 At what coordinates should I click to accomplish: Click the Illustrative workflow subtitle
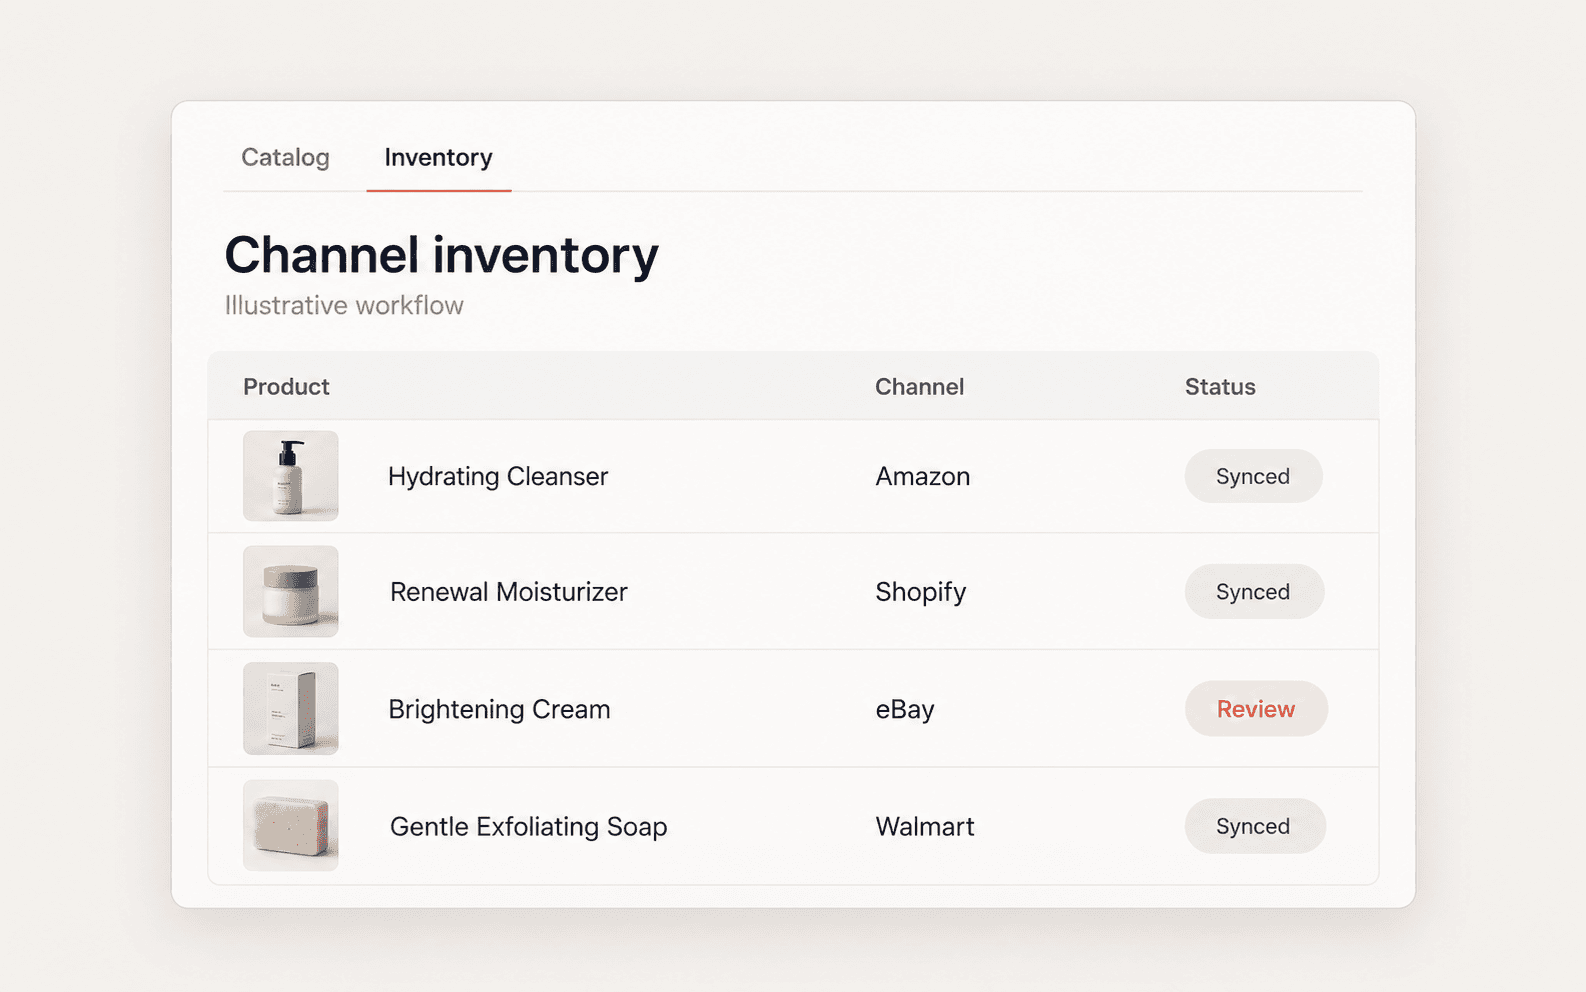coord(344,305)
